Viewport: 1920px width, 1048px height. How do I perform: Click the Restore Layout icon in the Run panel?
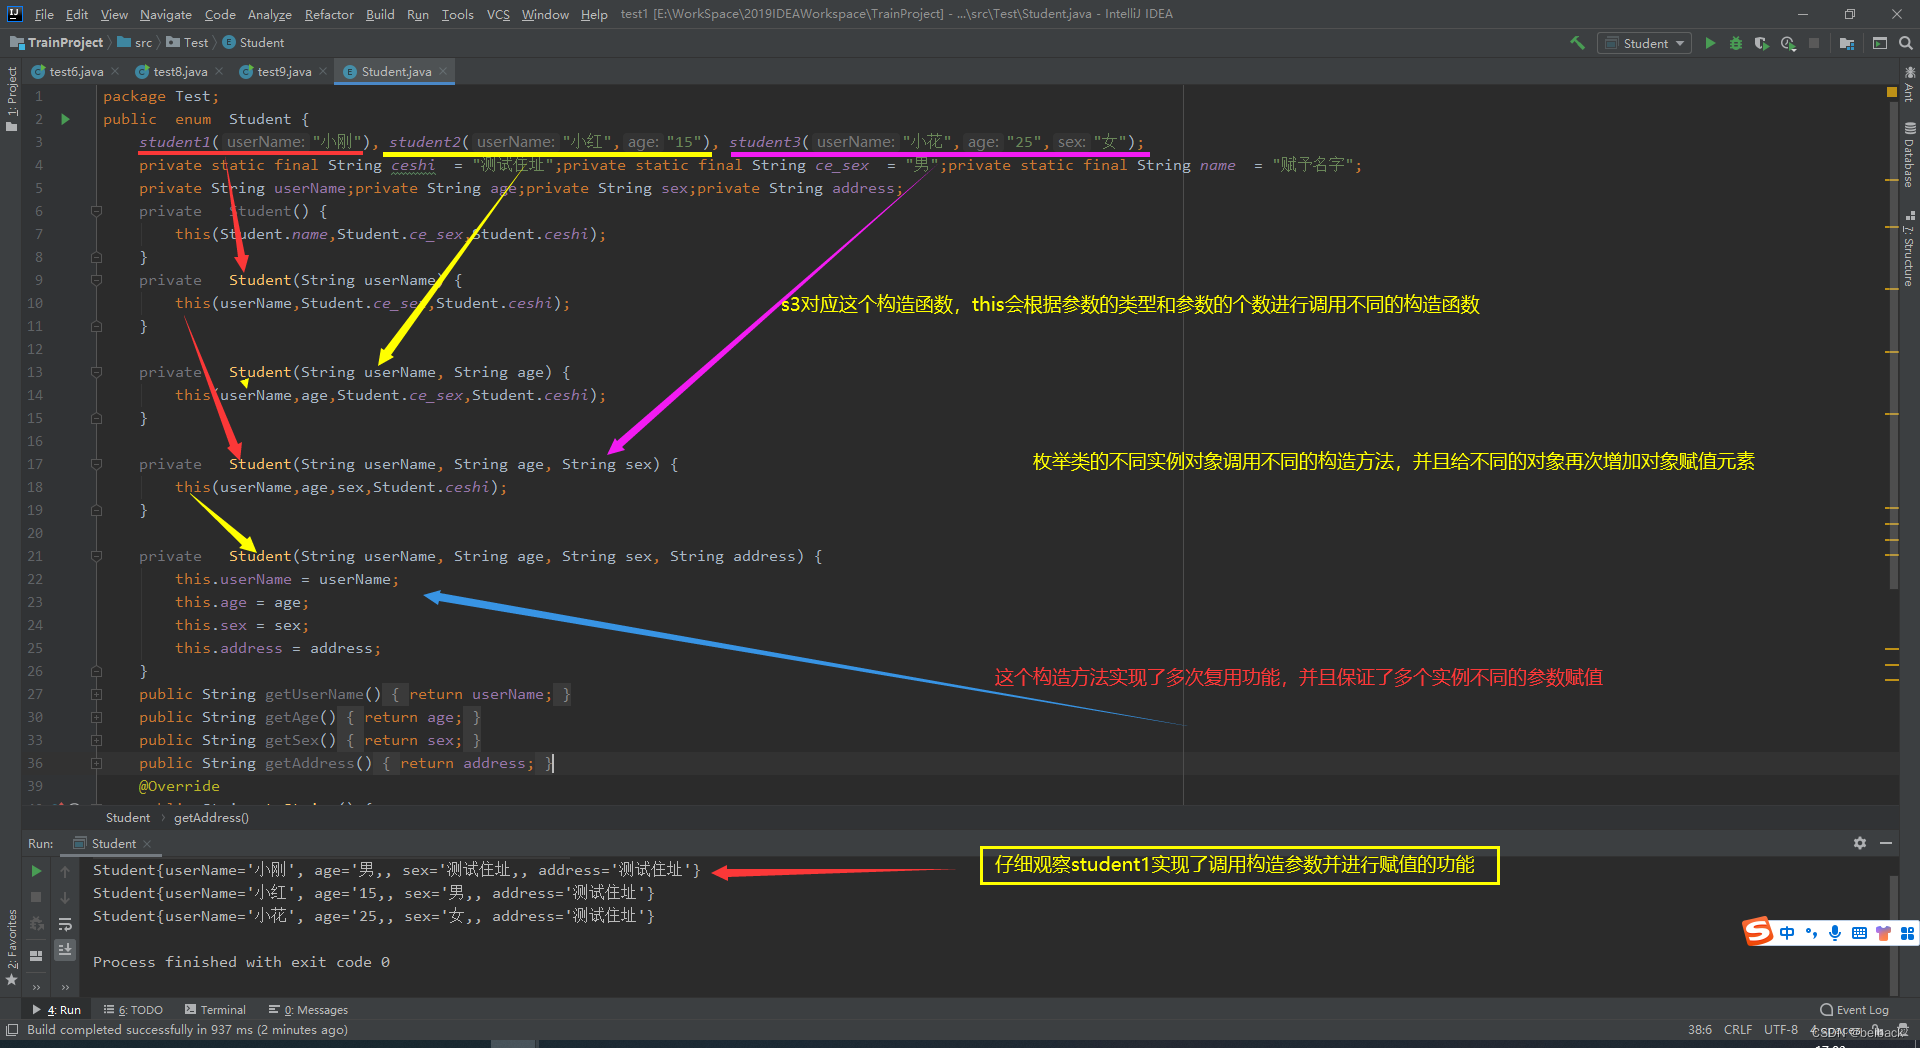pos(36,955)
